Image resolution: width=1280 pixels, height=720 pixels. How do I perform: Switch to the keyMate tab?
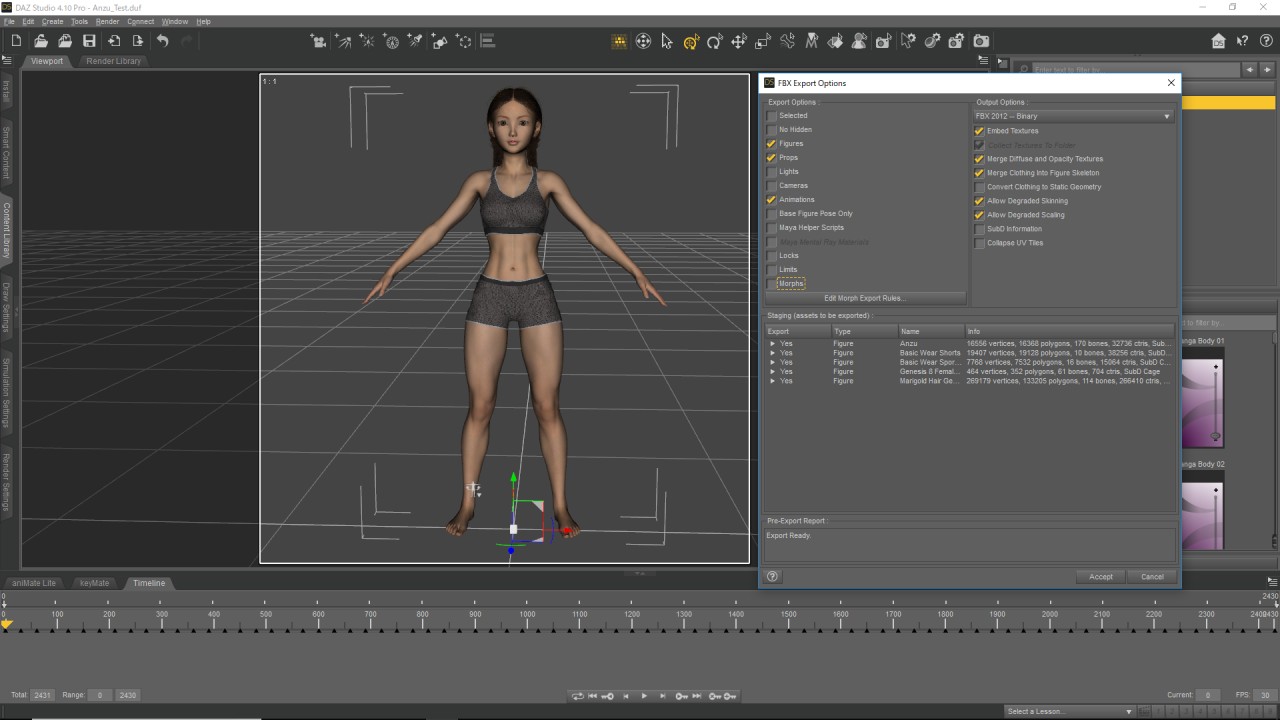click(x=94, y=583)
